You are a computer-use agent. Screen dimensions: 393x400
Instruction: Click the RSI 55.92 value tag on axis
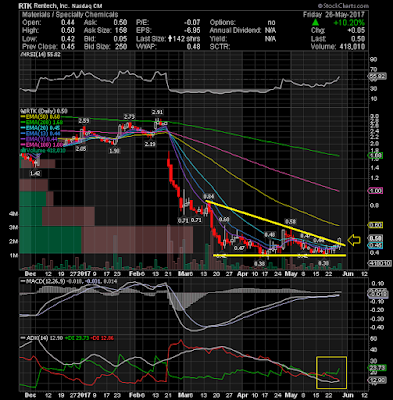click(377, 76)
